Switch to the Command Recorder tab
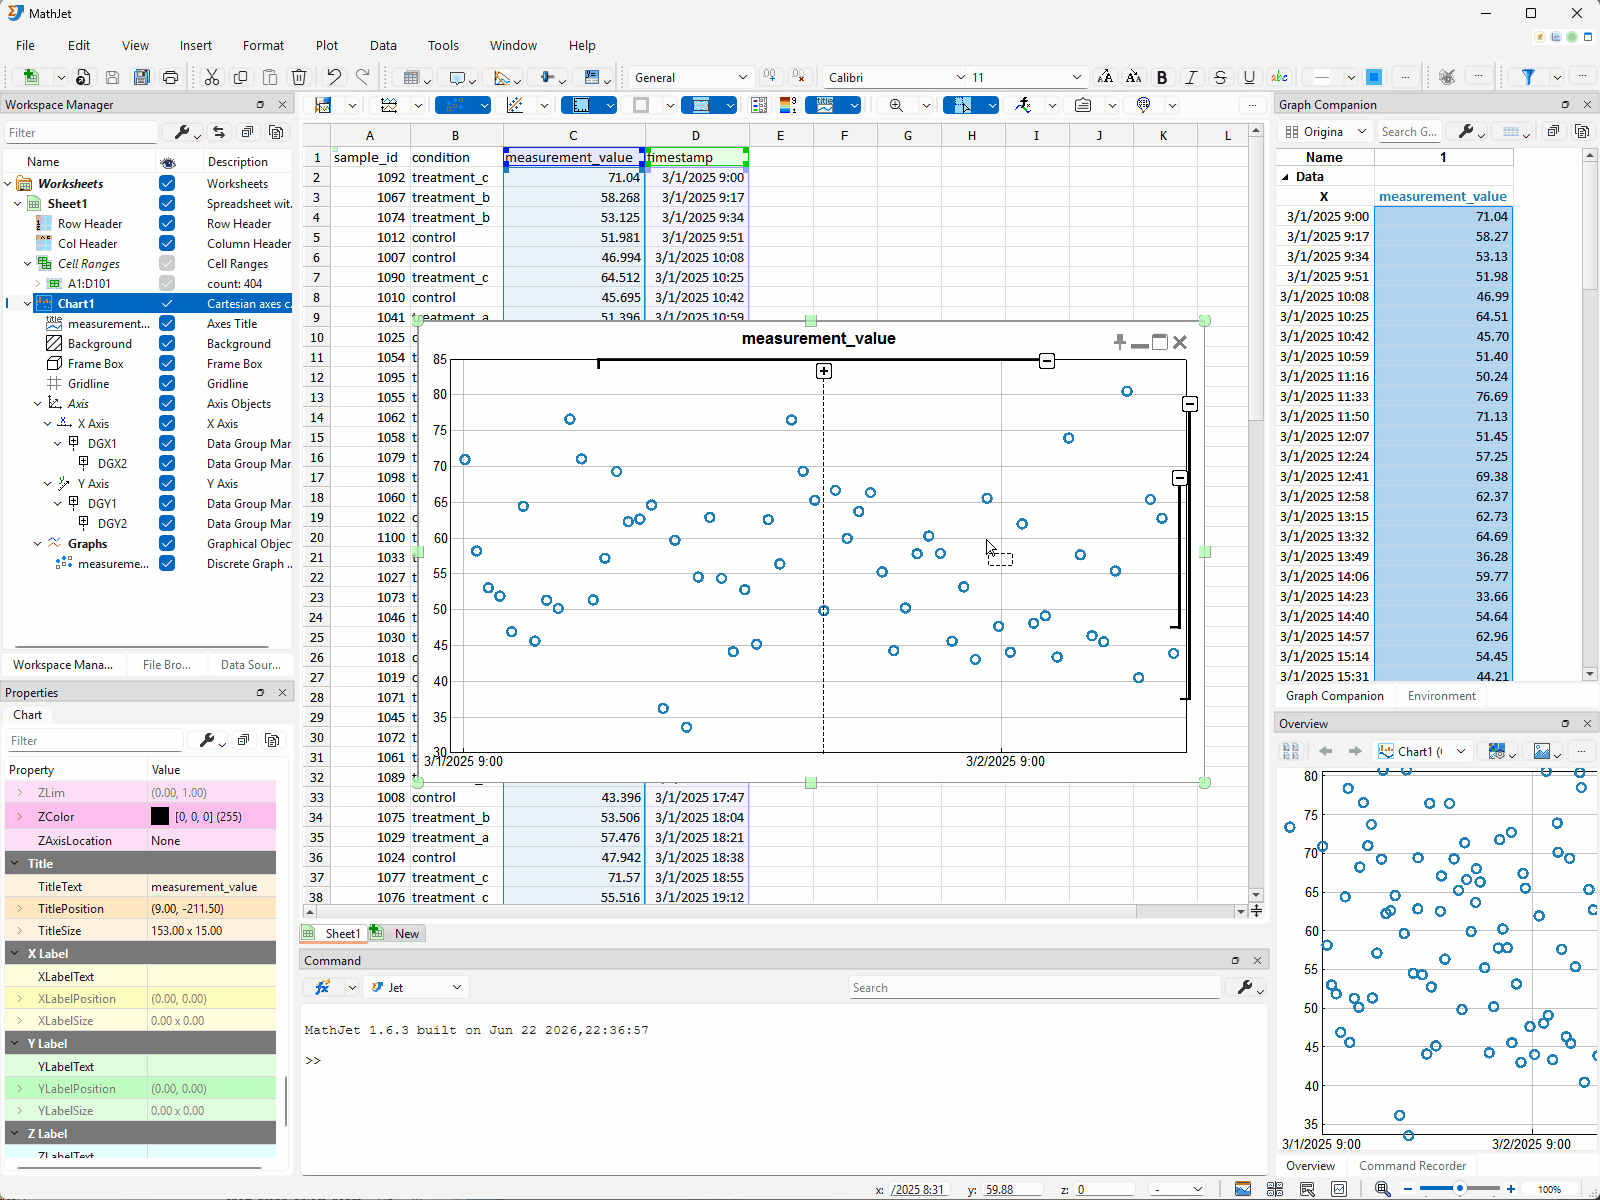Viewport: 1600px width, 1200px height. (x=1412, y=1166)
